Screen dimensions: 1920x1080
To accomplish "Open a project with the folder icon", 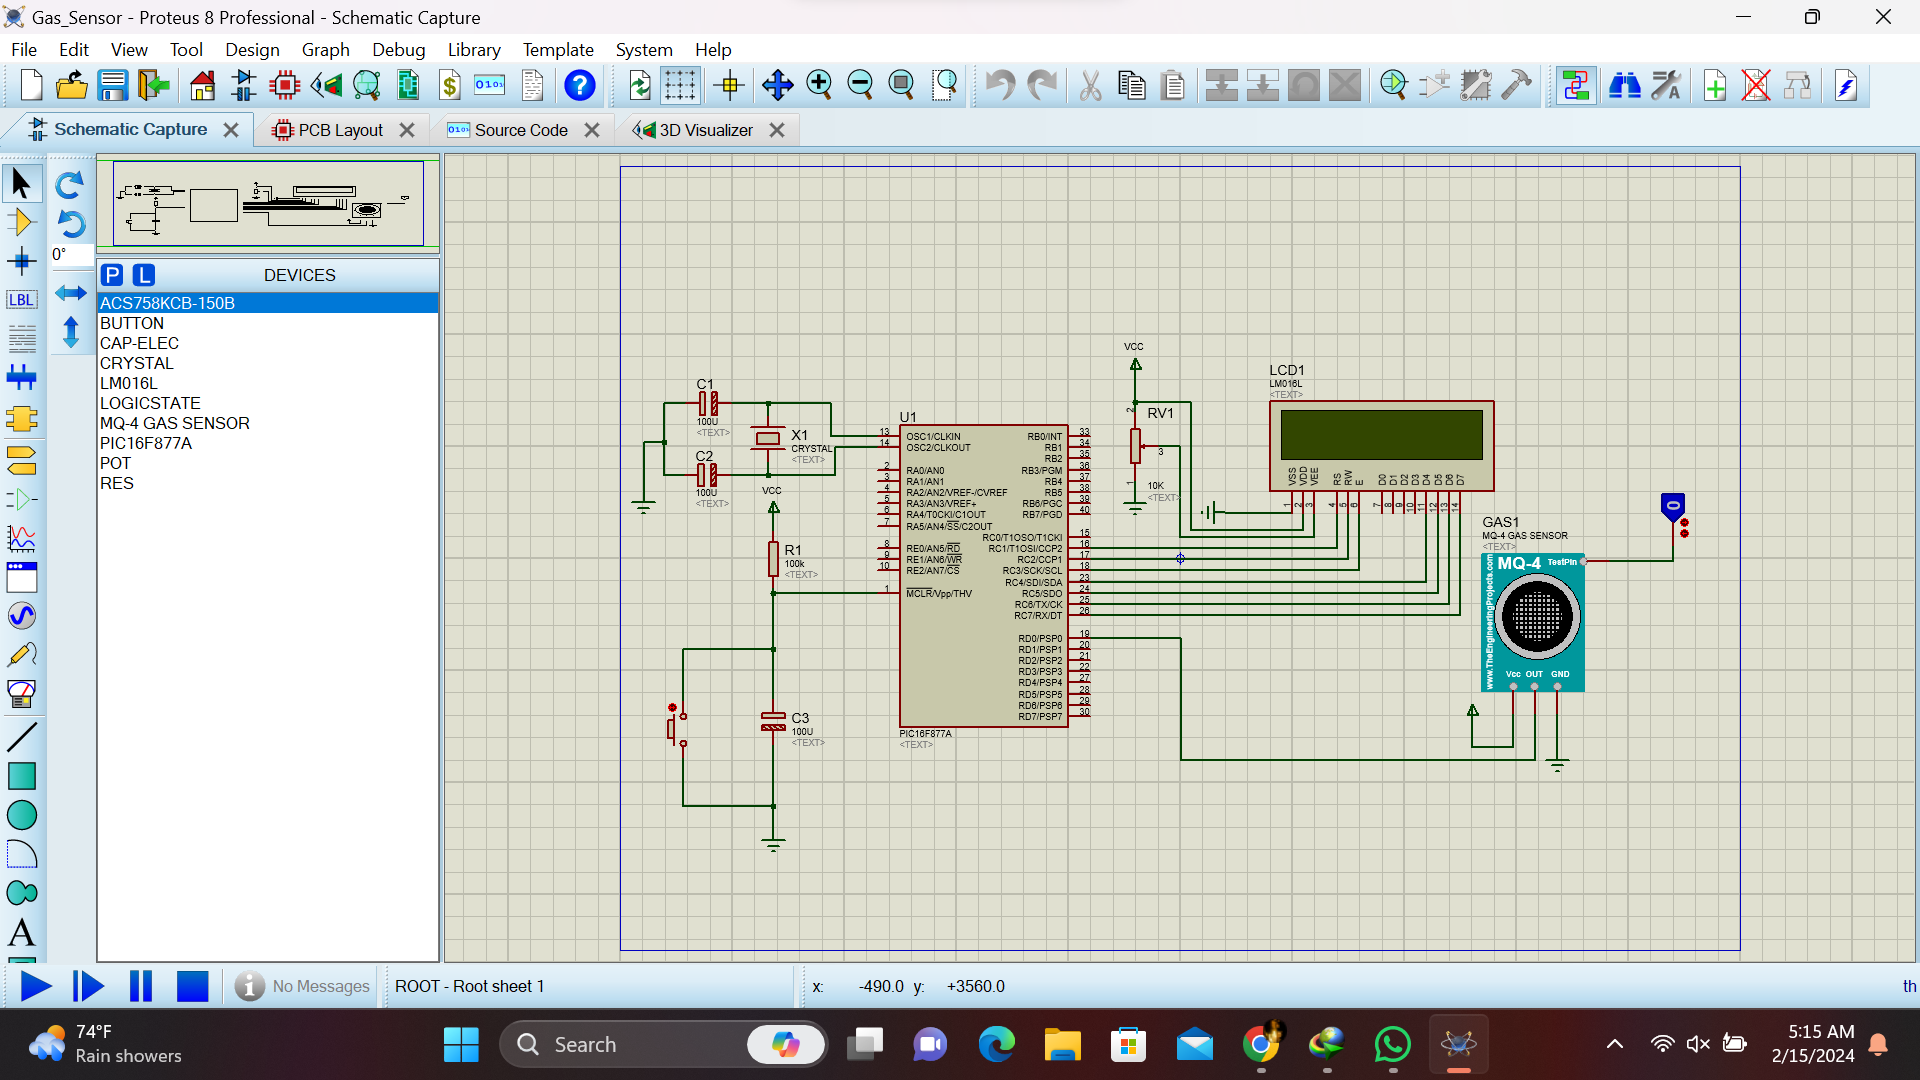I will 72,86.
